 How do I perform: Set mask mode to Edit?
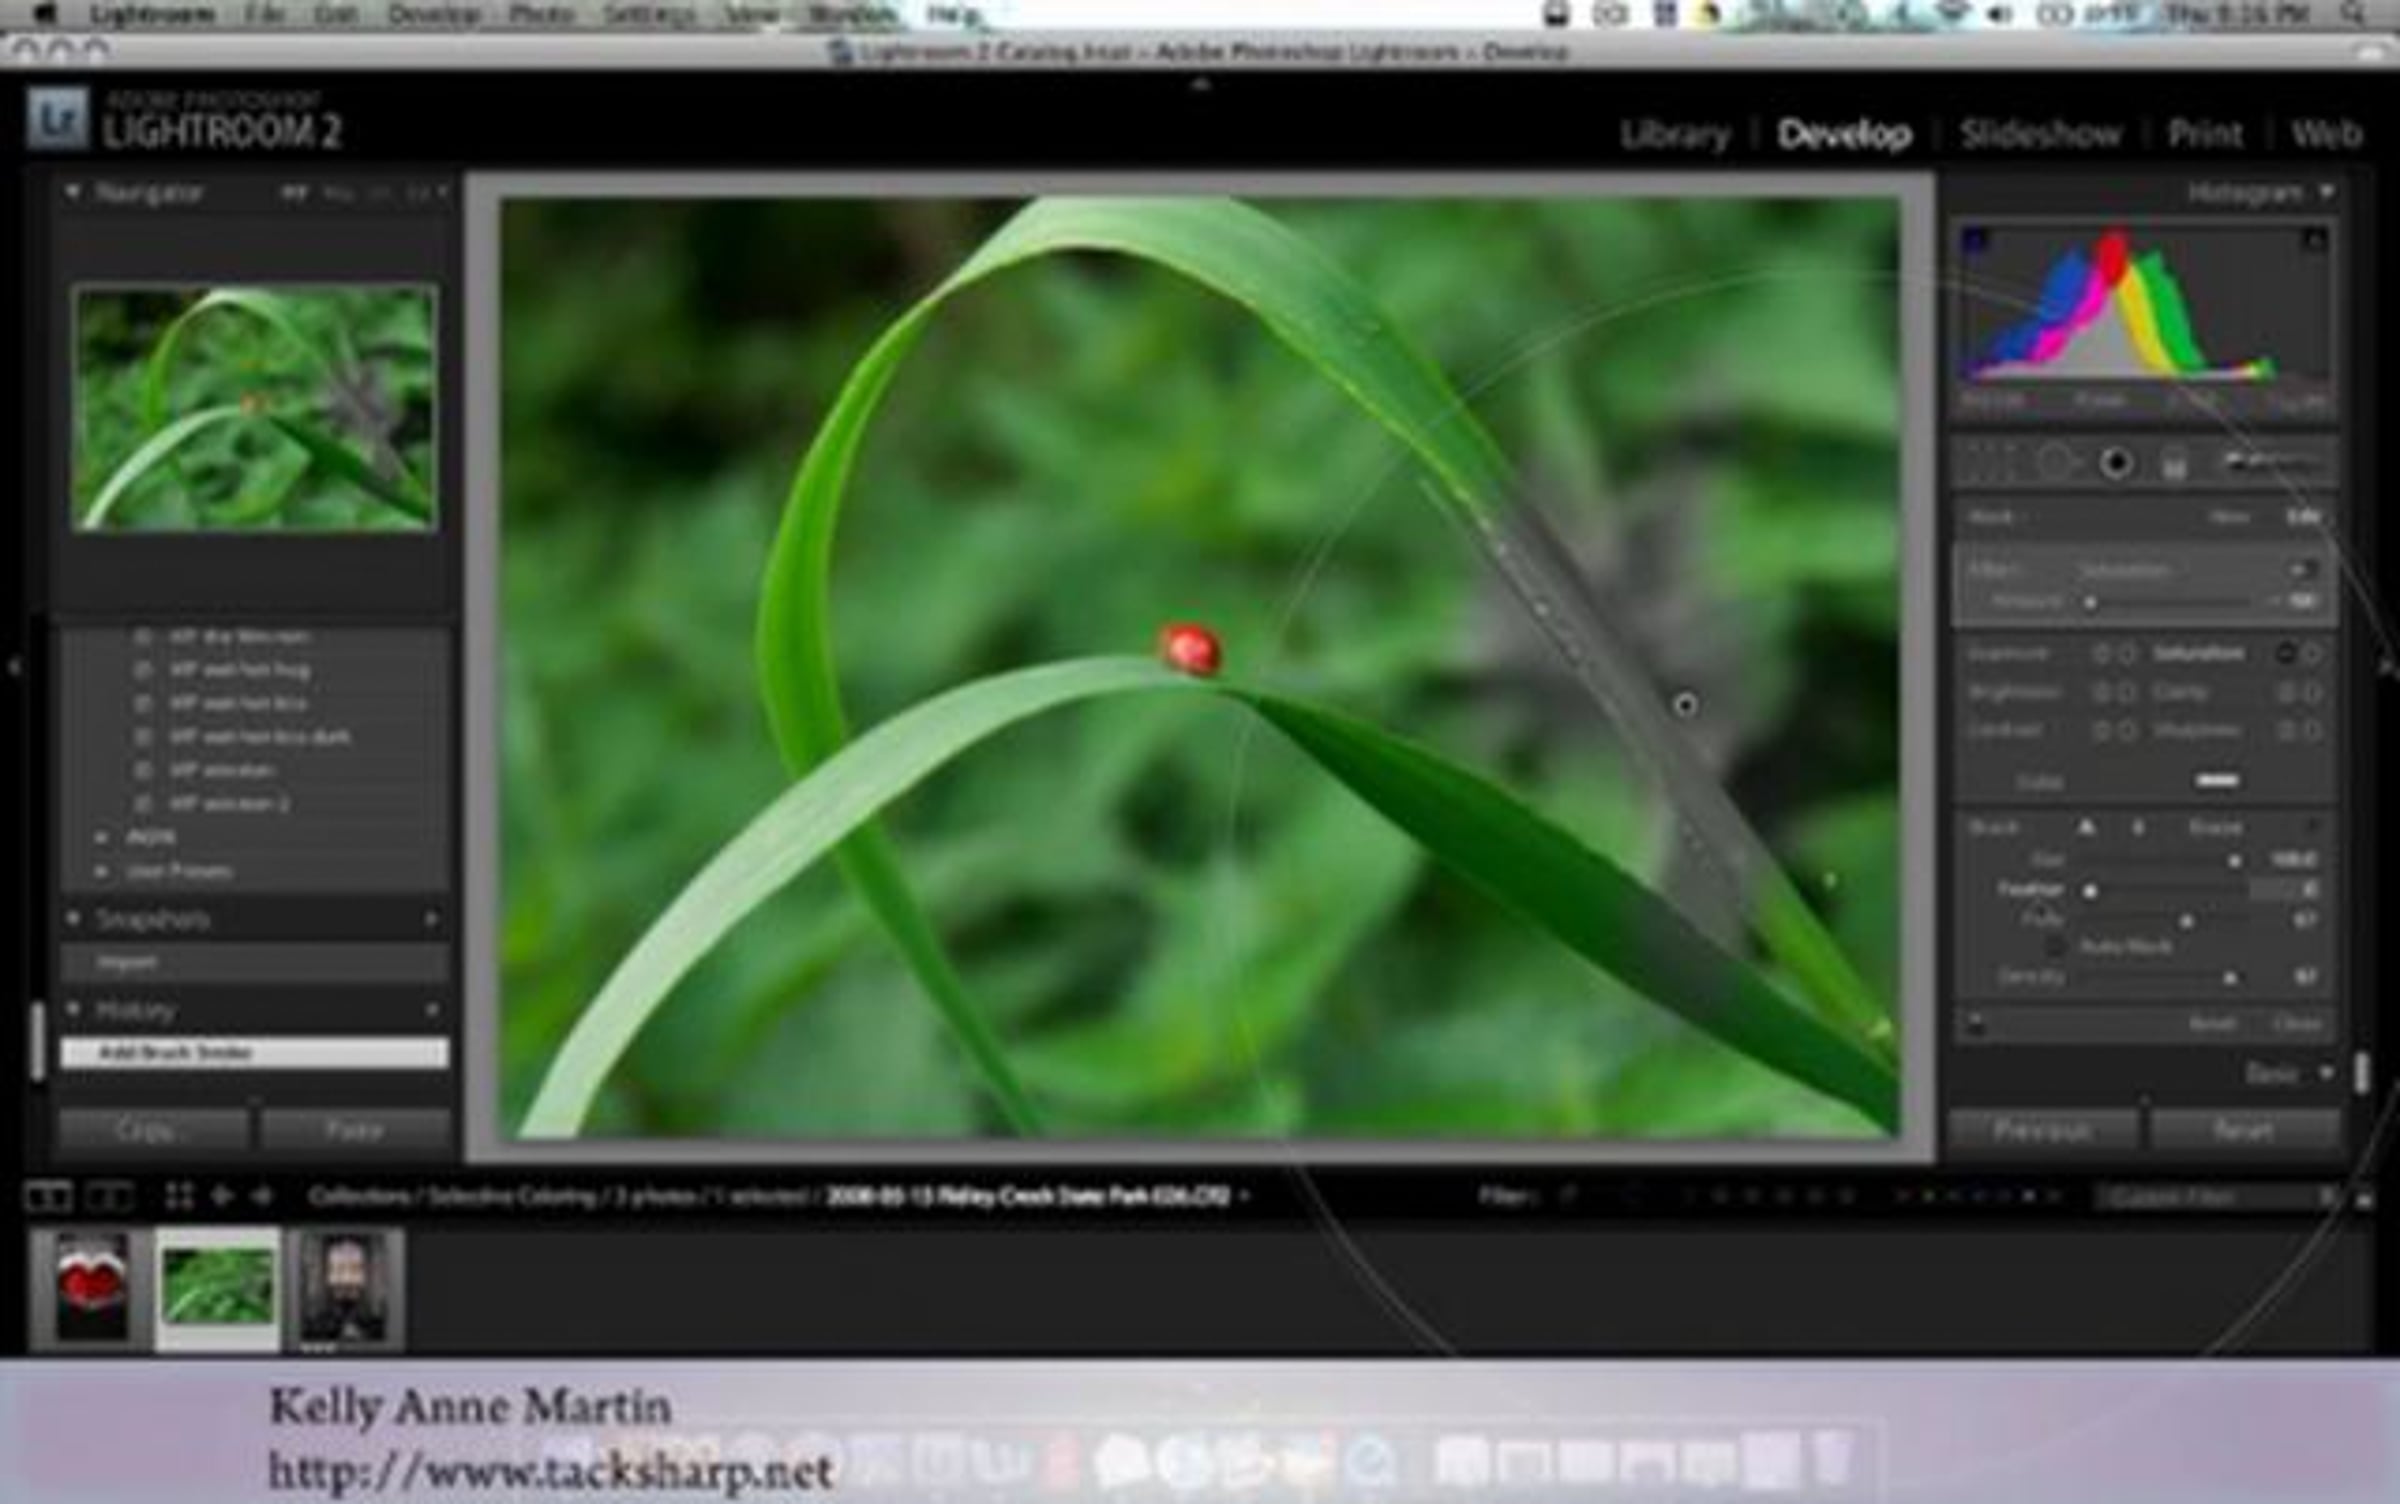click(2303, 517)
